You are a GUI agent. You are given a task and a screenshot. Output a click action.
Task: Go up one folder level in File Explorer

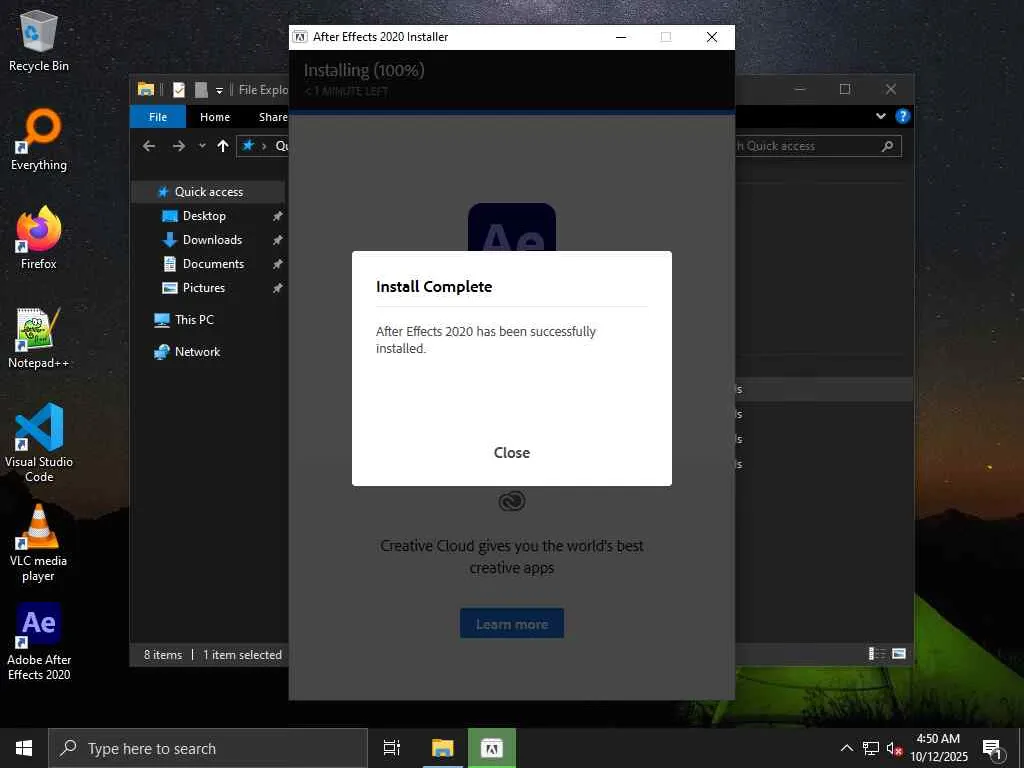[x=223, y=146]
